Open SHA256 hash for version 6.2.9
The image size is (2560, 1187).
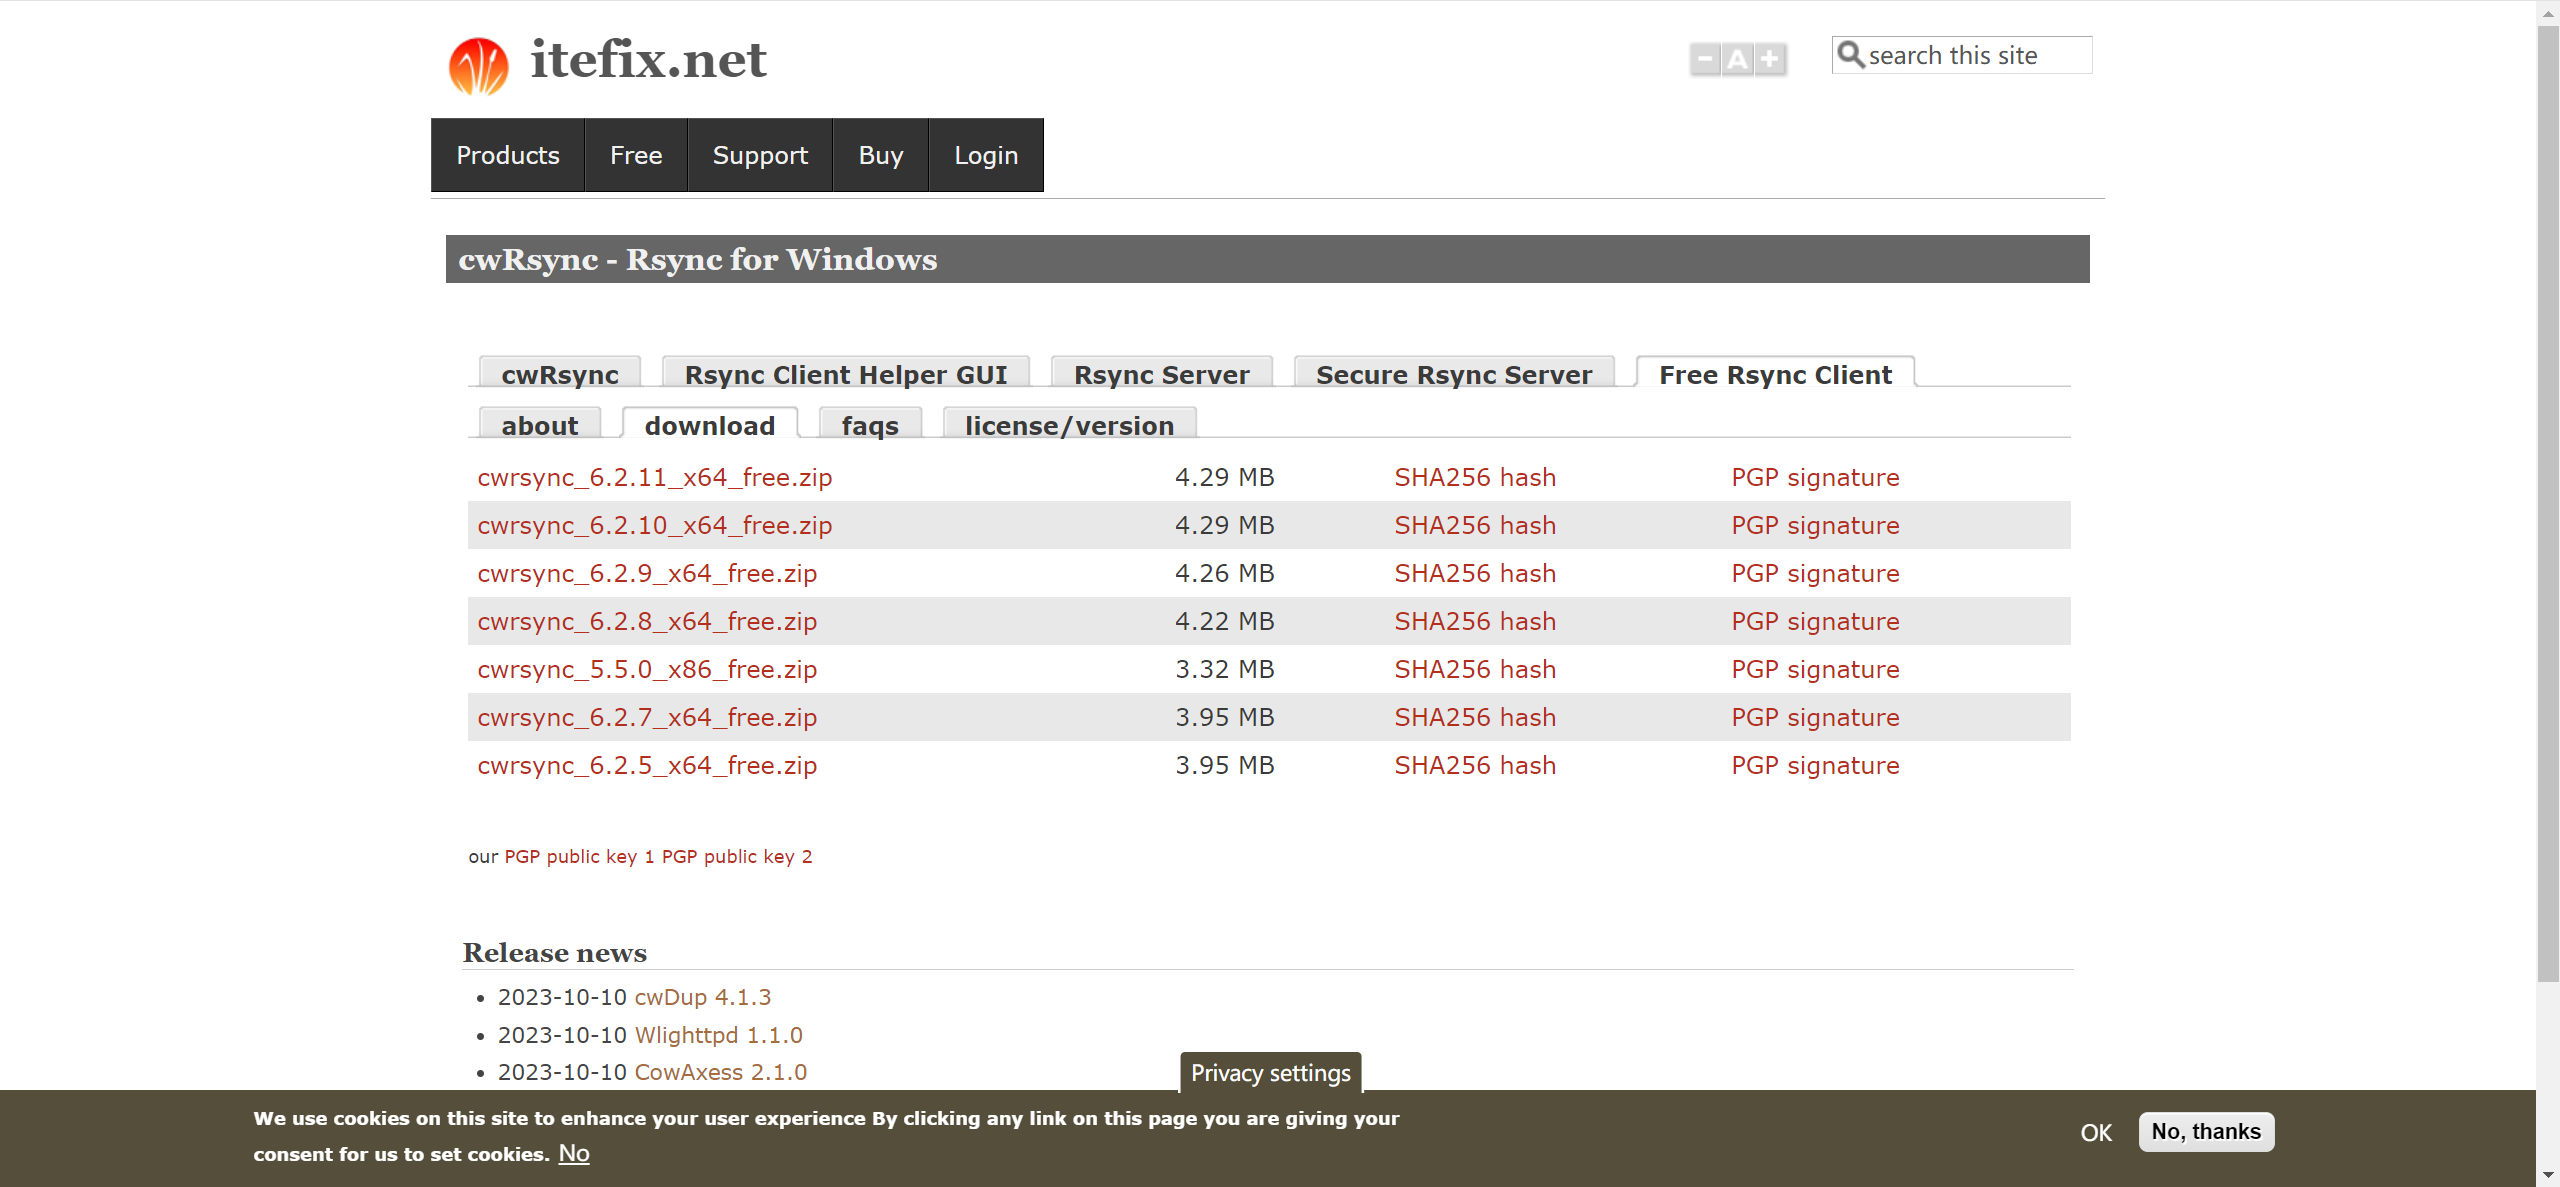pyautogui.click(x=1475, y=573)
